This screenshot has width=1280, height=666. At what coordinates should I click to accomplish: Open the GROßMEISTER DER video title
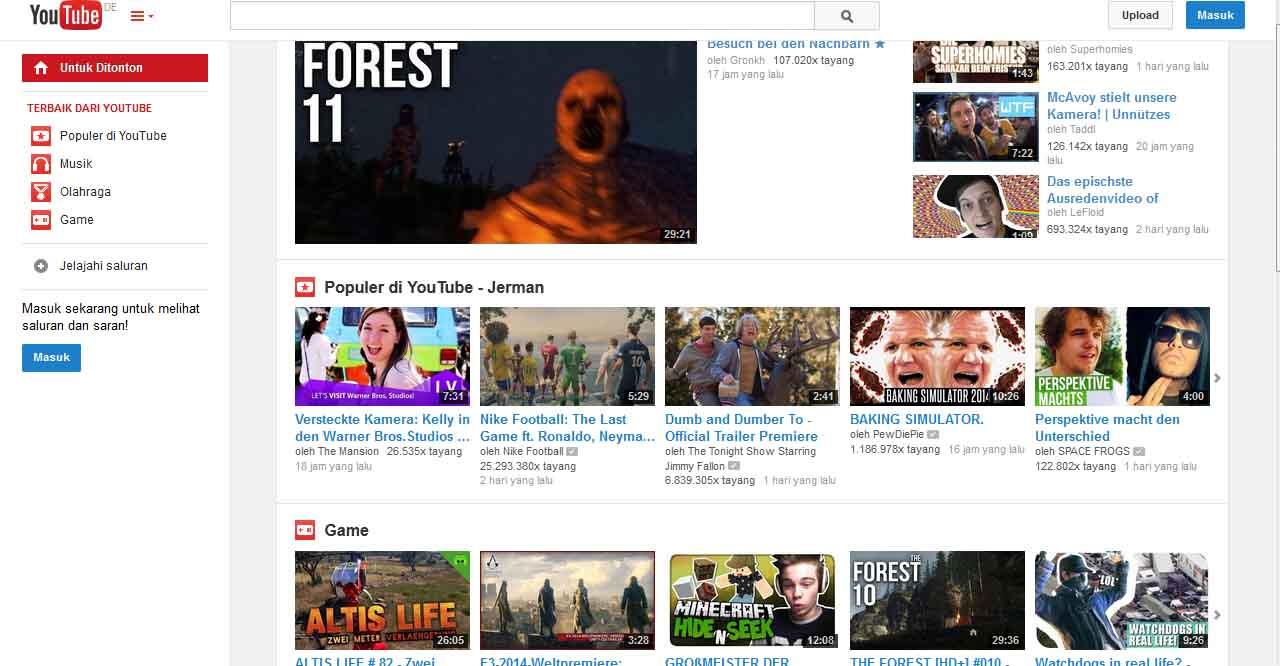click(x=727, y=661)
